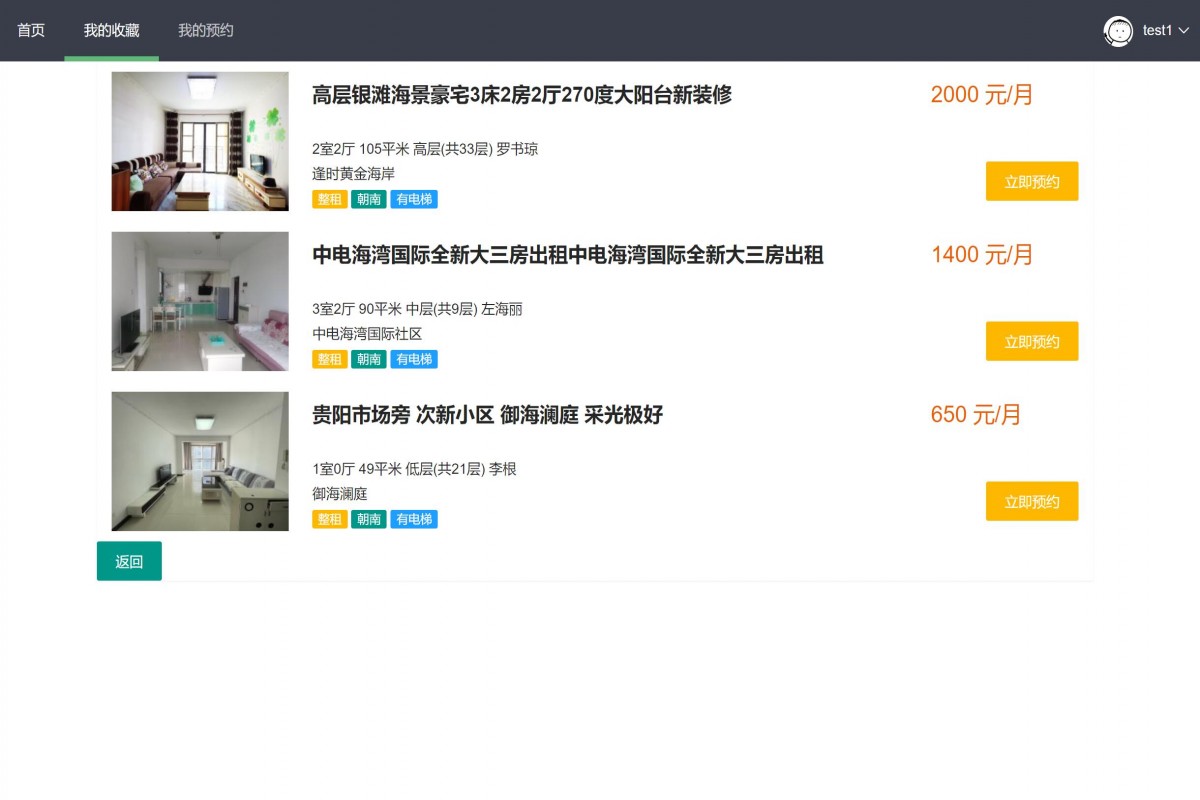Click the 整租 tag on 中电海湾国际 listing
Image resolution: width=1200 pixels, height=800 pixels.
329,359
